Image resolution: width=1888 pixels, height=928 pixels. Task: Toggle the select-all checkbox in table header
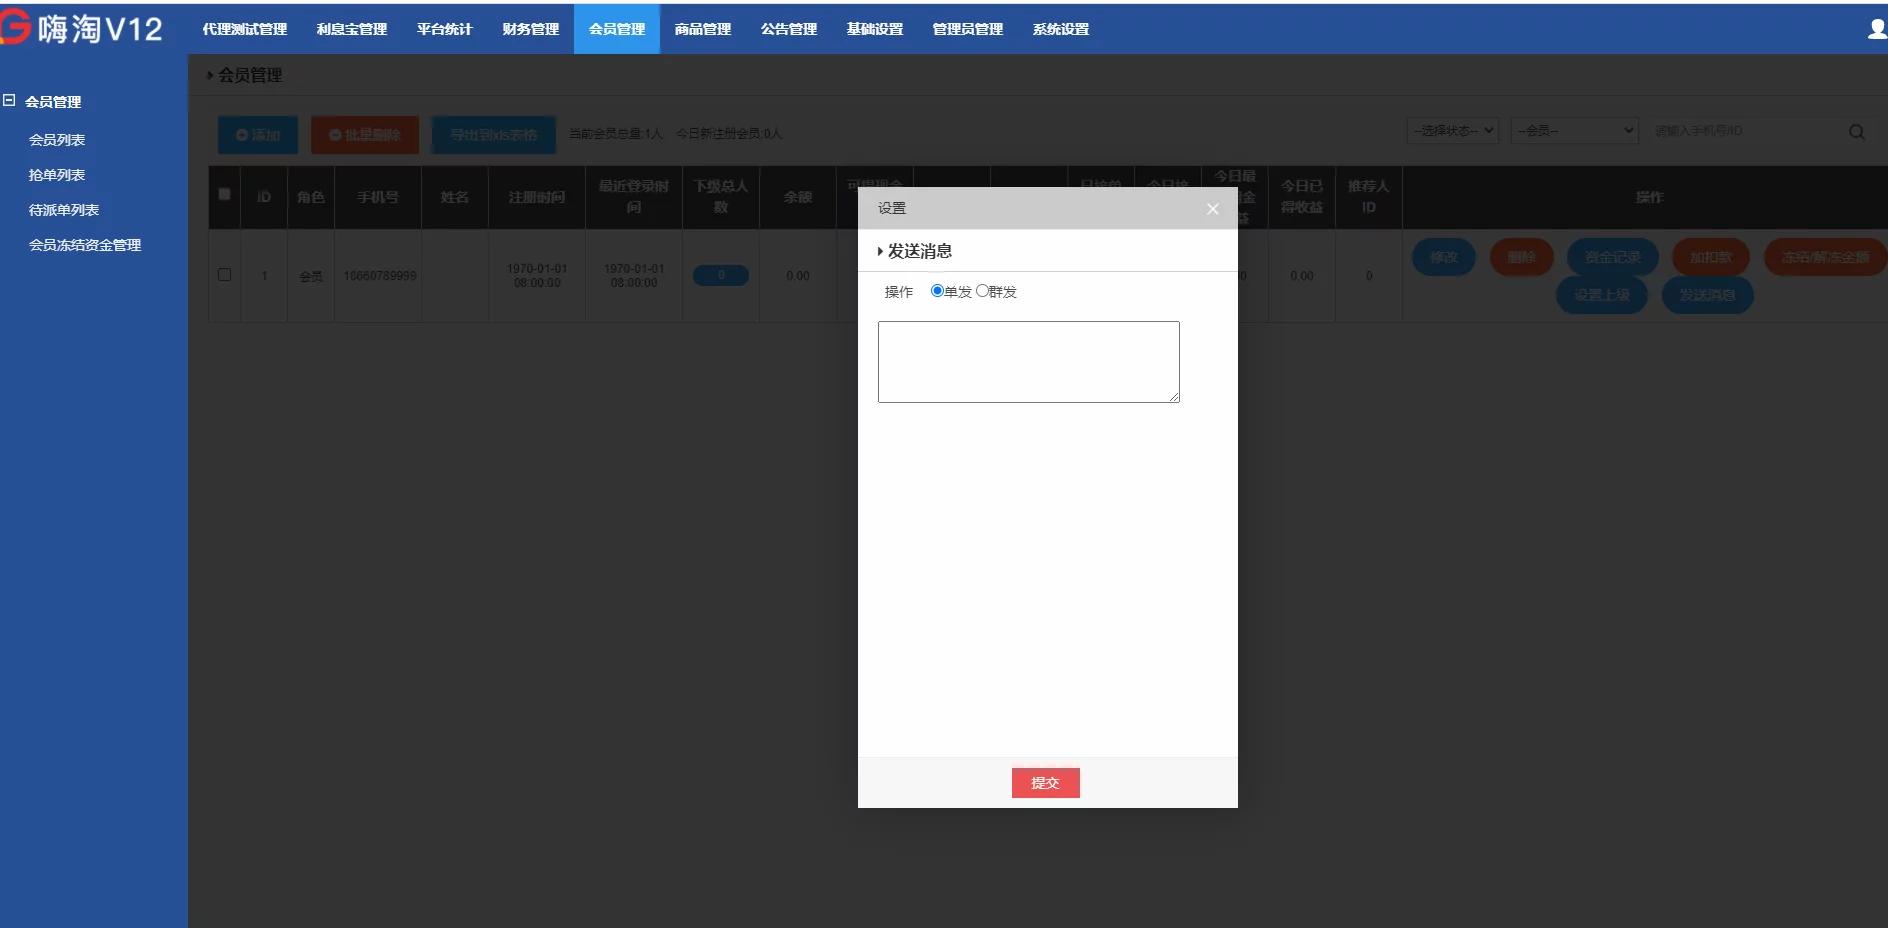point(224,195)
